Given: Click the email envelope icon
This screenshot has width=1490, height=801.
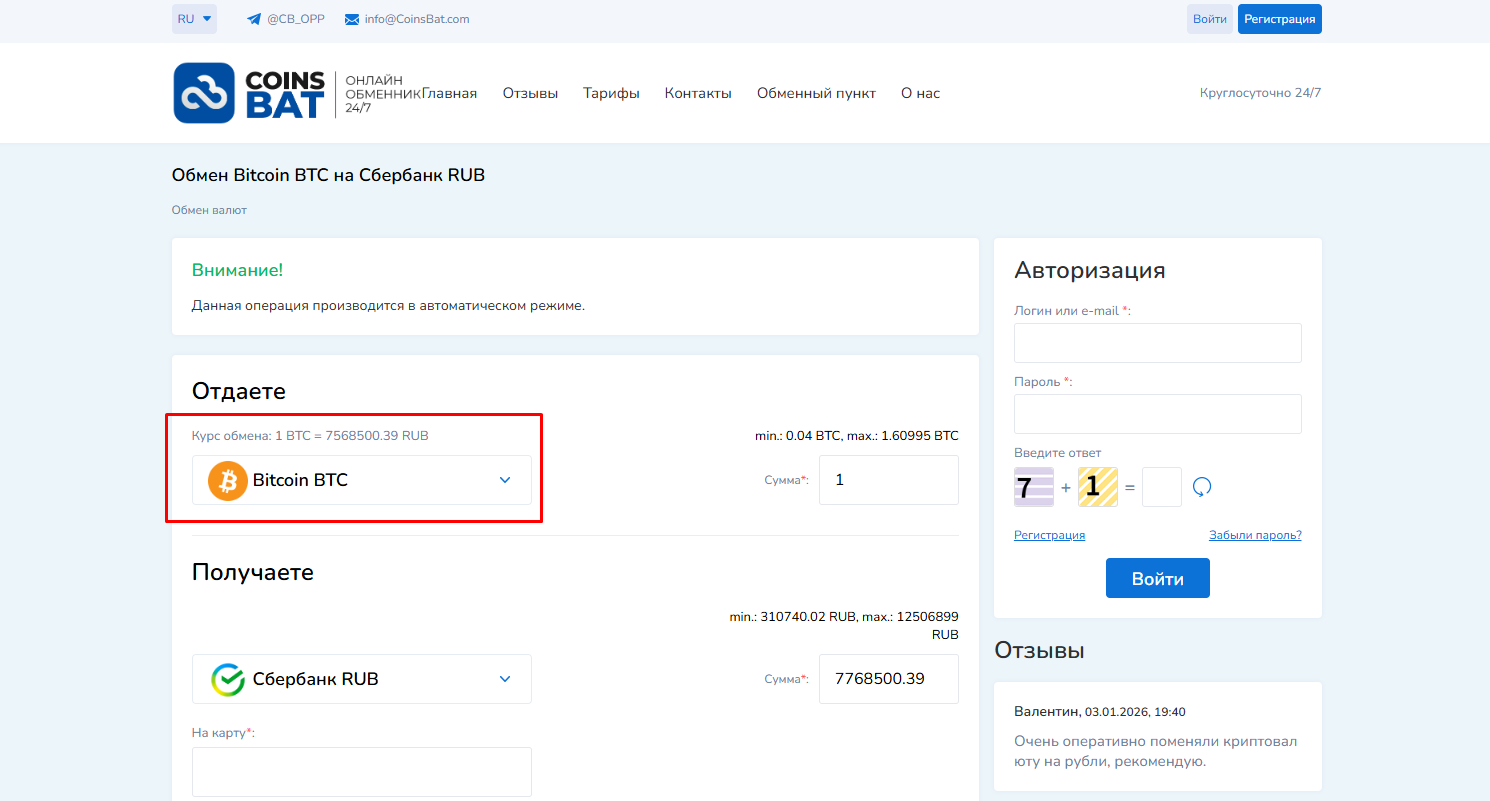Looking at the screenshot, I should click(x=352, y=19).
